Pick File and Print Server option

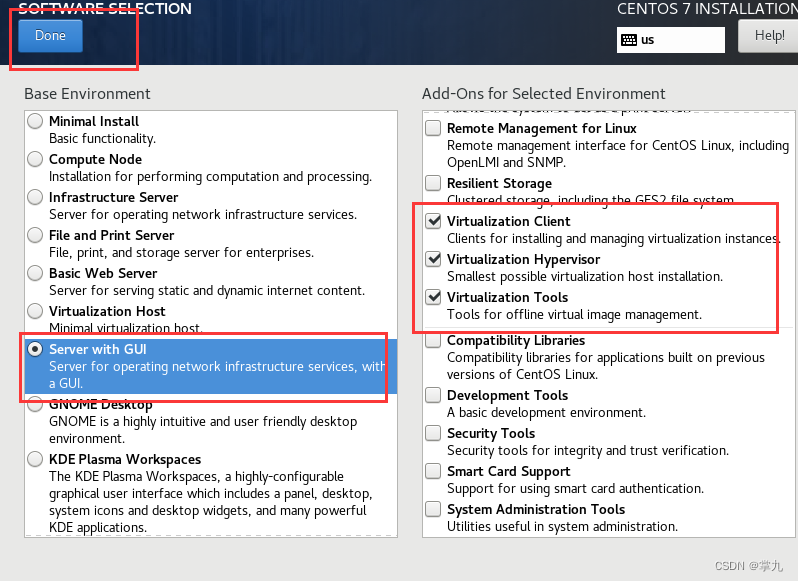tap(35, 235)
